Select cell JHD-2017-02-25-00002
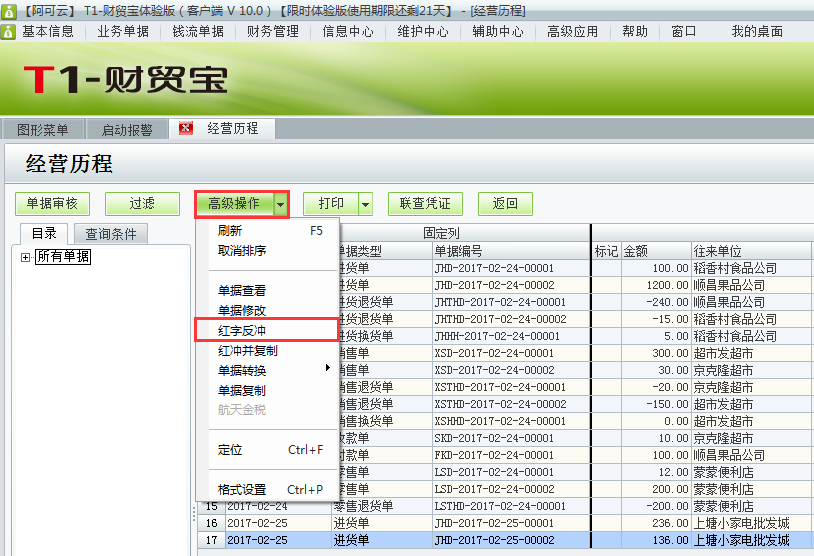 pos(511,540)
